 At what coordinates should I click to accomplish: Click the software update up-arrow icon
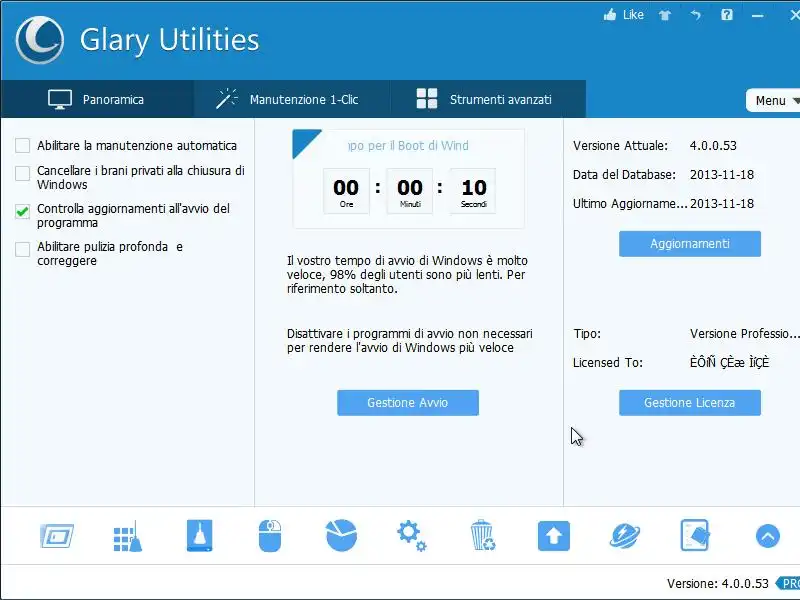point(554,536)
